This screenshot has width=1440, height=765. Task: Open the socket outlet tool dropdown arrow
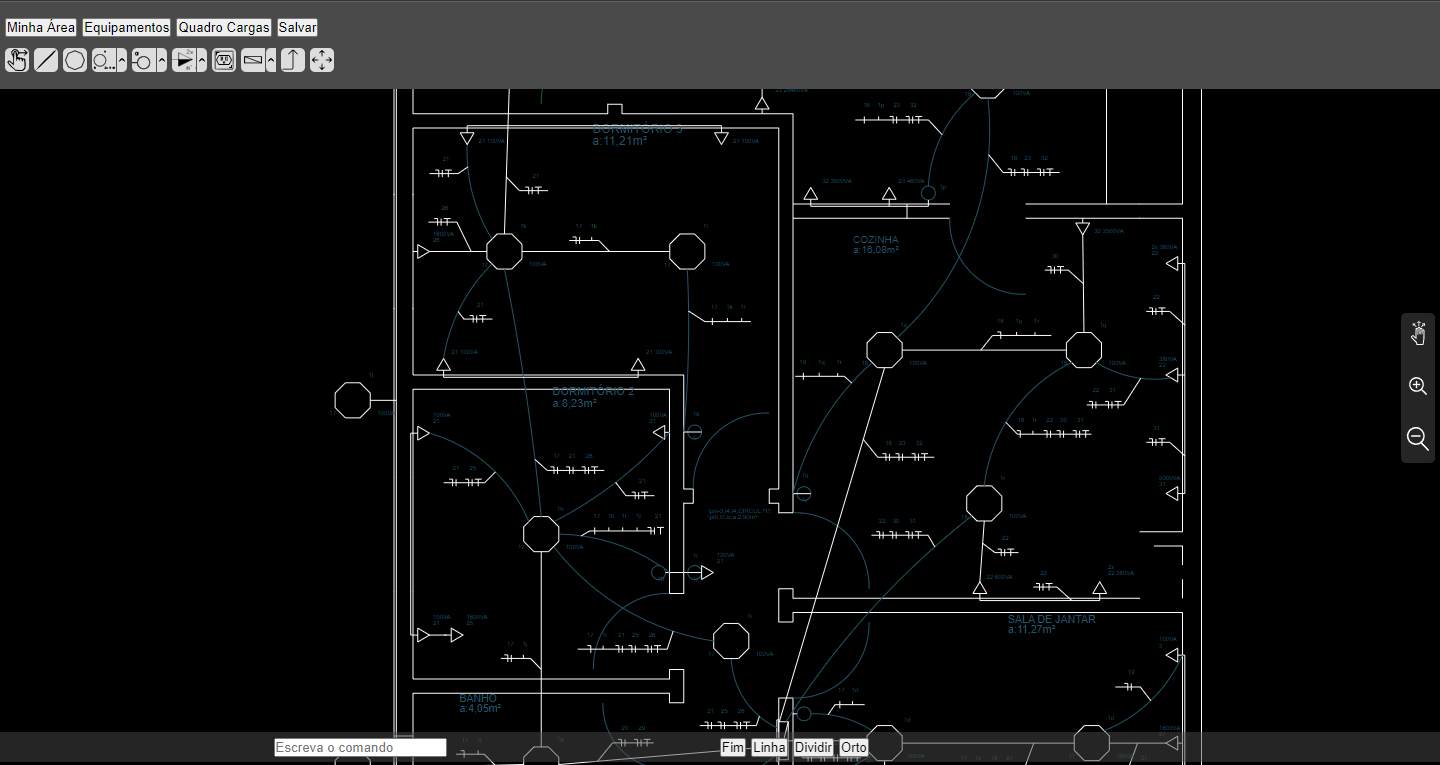click(x=202, y=61)
